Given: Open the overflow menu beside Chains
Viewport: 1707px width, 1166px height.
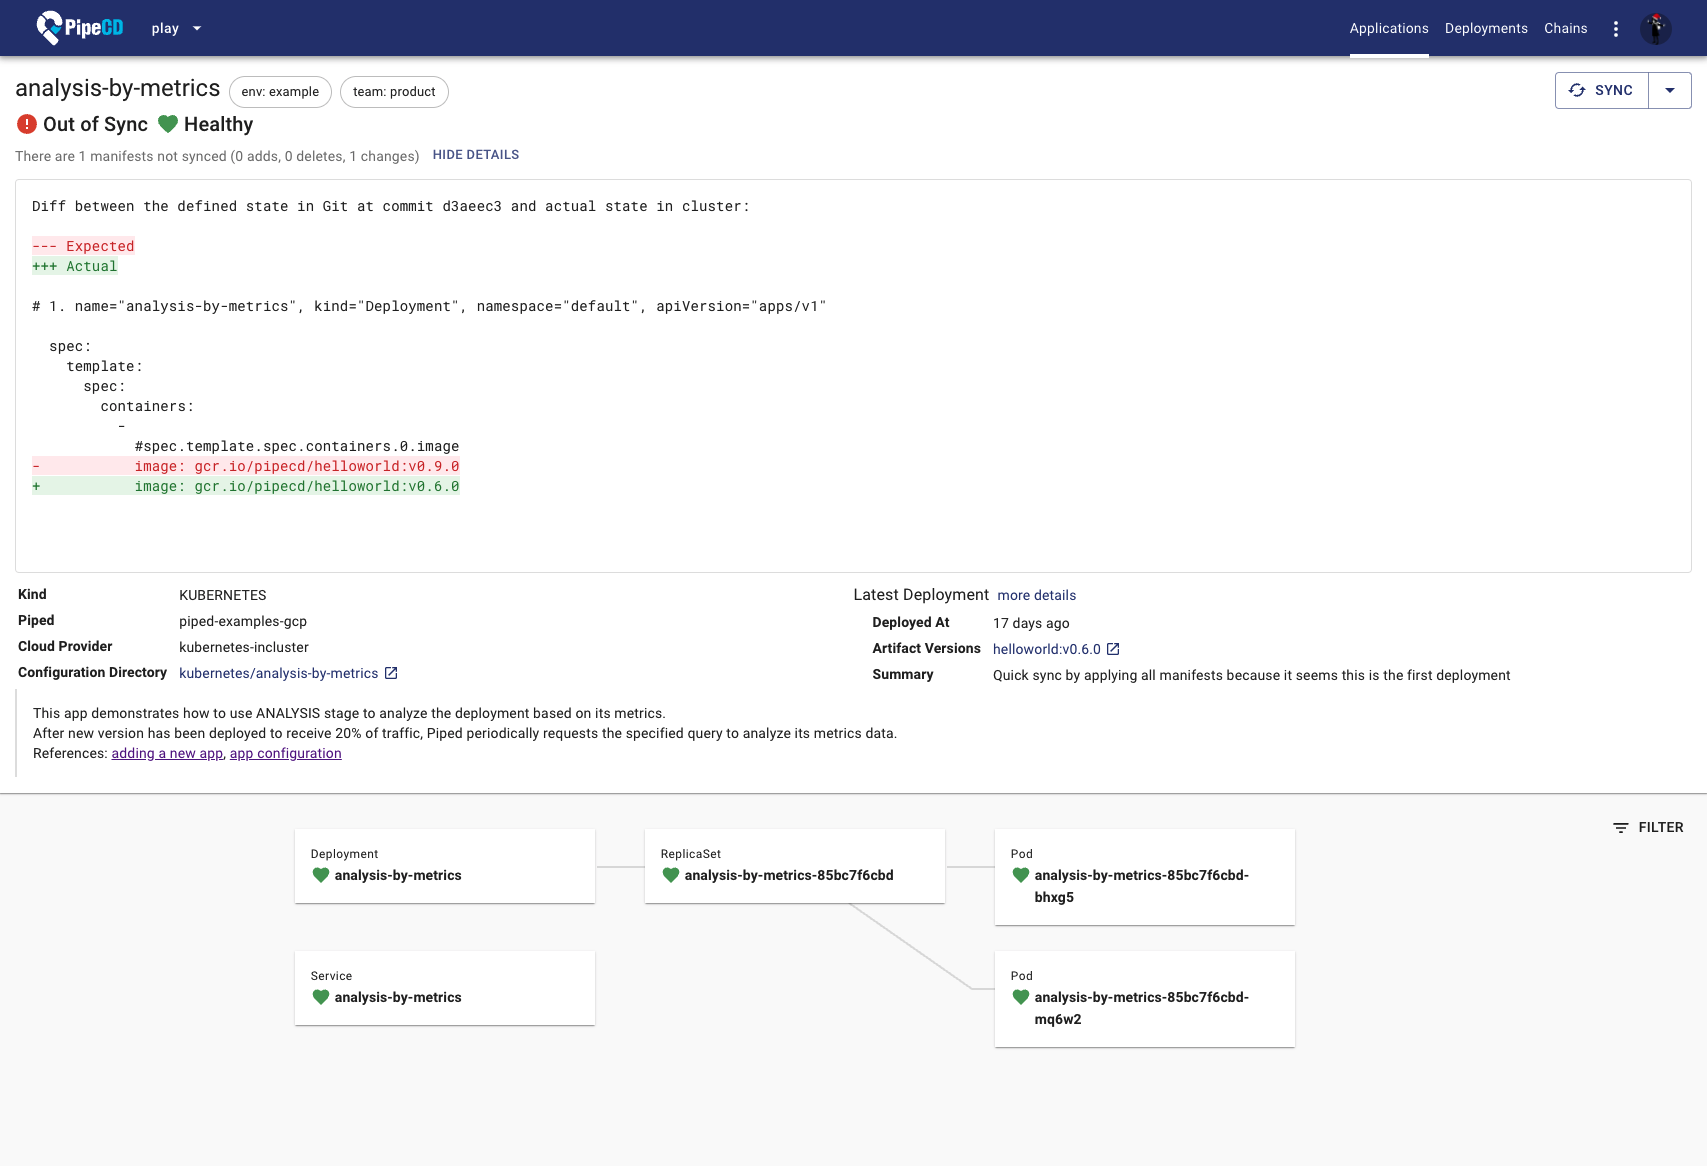Looking at the screenshot, I should 1616,28.
